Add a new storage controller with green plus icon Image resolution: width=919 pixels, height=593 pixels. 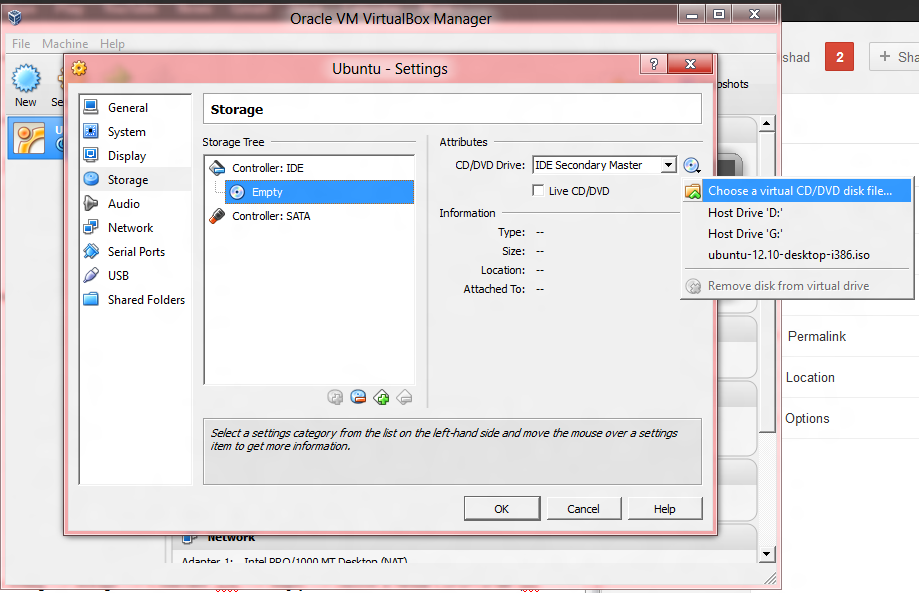(381, 396)
